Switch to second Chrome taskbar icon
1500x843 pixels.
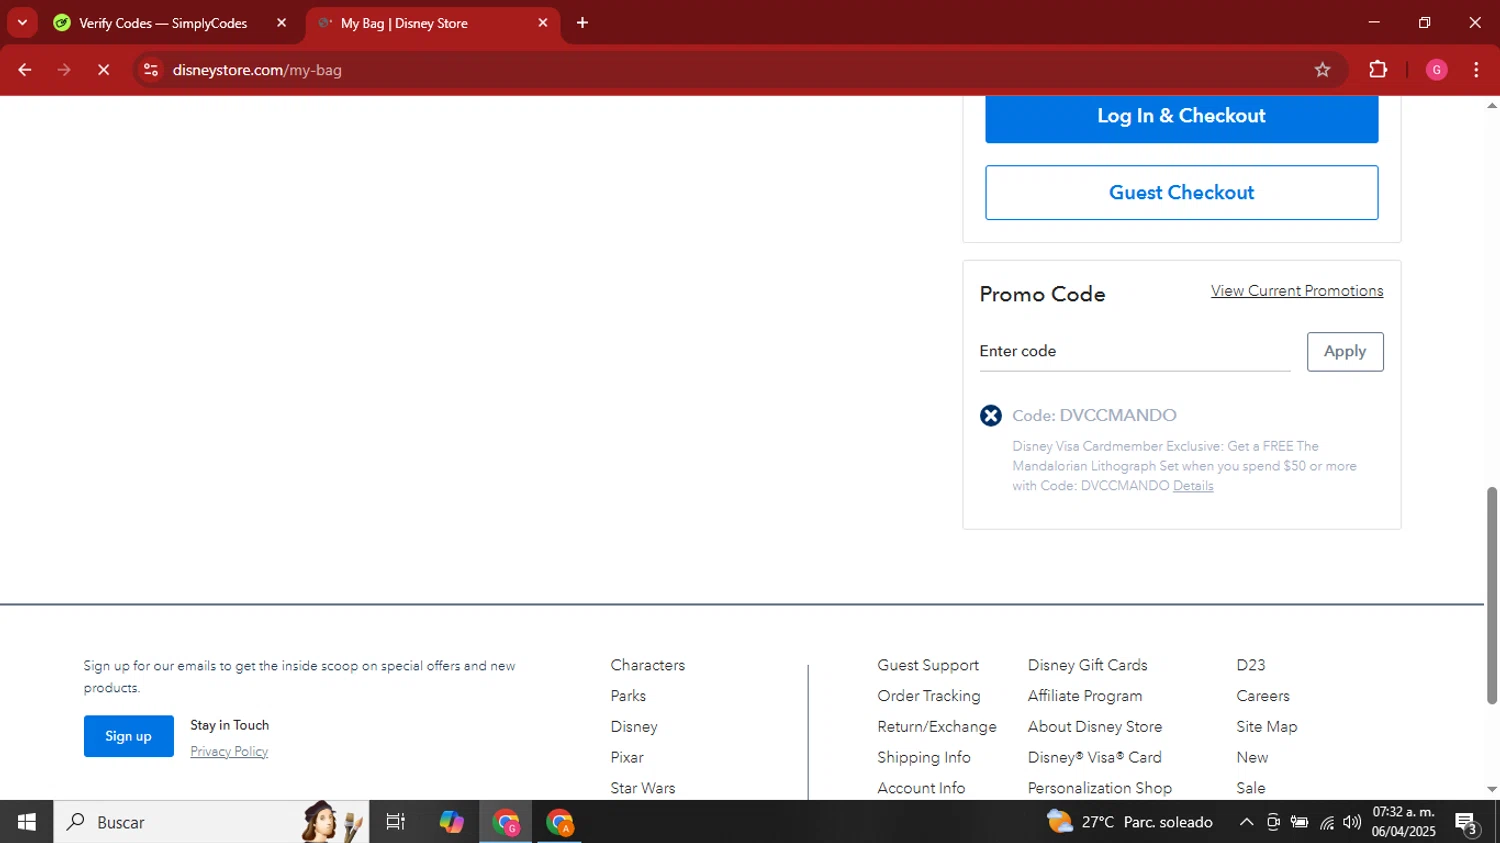560,822
